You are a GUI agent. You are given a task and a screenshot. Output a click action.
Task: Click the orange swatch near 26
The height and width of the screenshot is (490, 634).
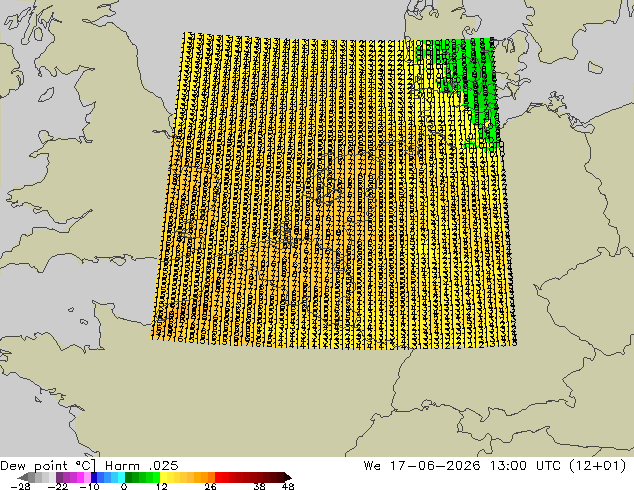pos(211,477)
